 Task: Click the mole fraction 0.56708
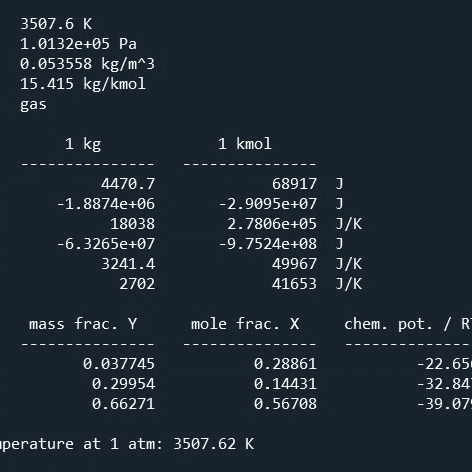coord(285,404)
